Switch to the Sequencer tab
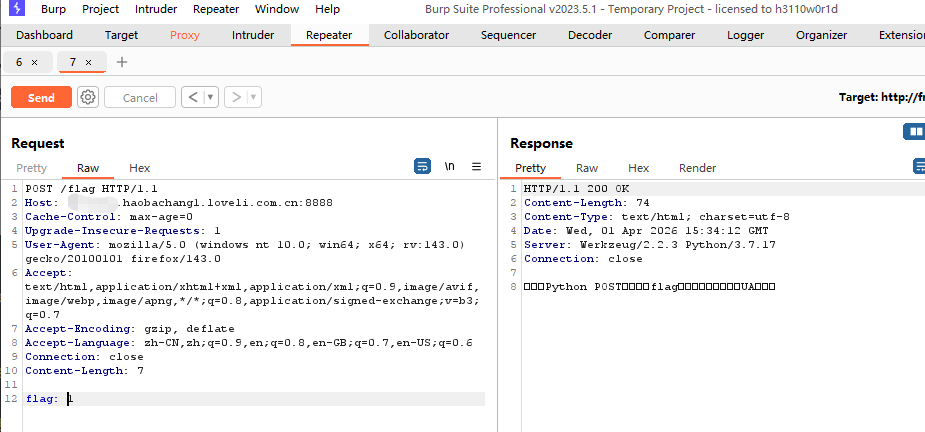This screenshot has width=925, height=432. (x=509, y=35)
